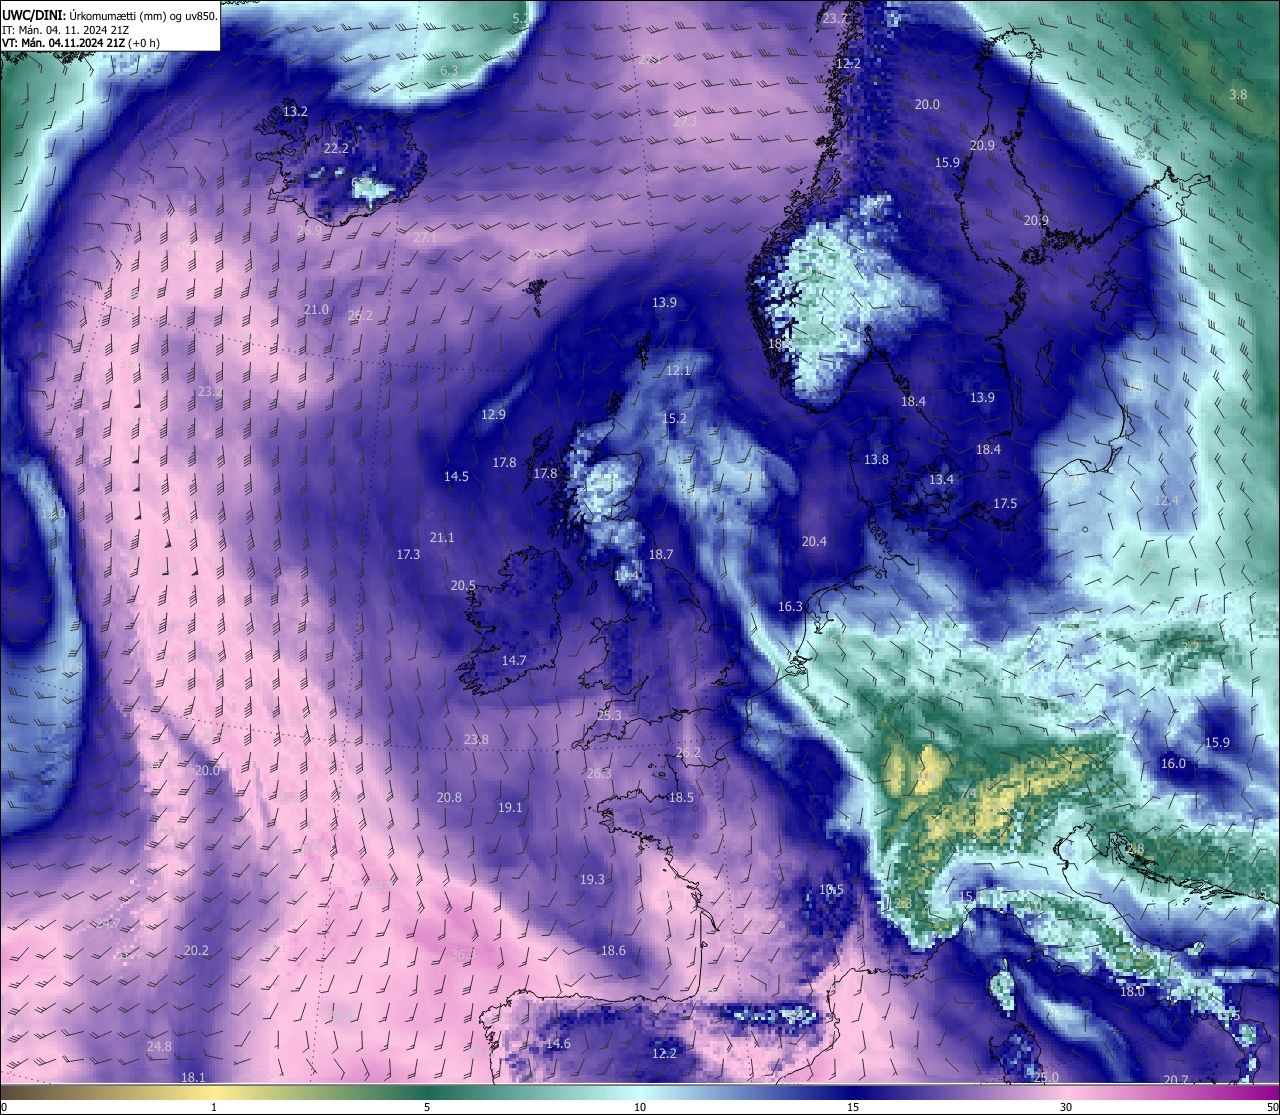
Task: Select the 6.3 value near top left
Action: [x=449, y=71]
